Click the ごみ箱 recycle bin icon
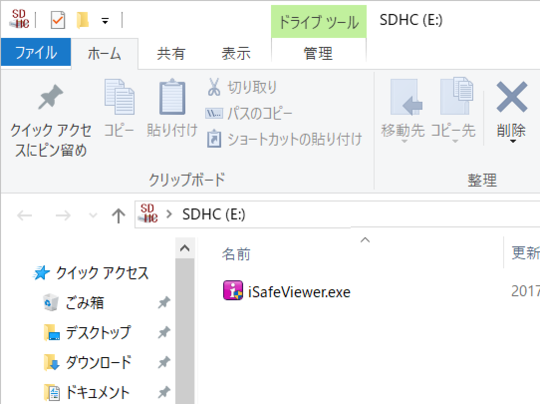Viewport: 540px width, 404px height. tap(50, 302)
